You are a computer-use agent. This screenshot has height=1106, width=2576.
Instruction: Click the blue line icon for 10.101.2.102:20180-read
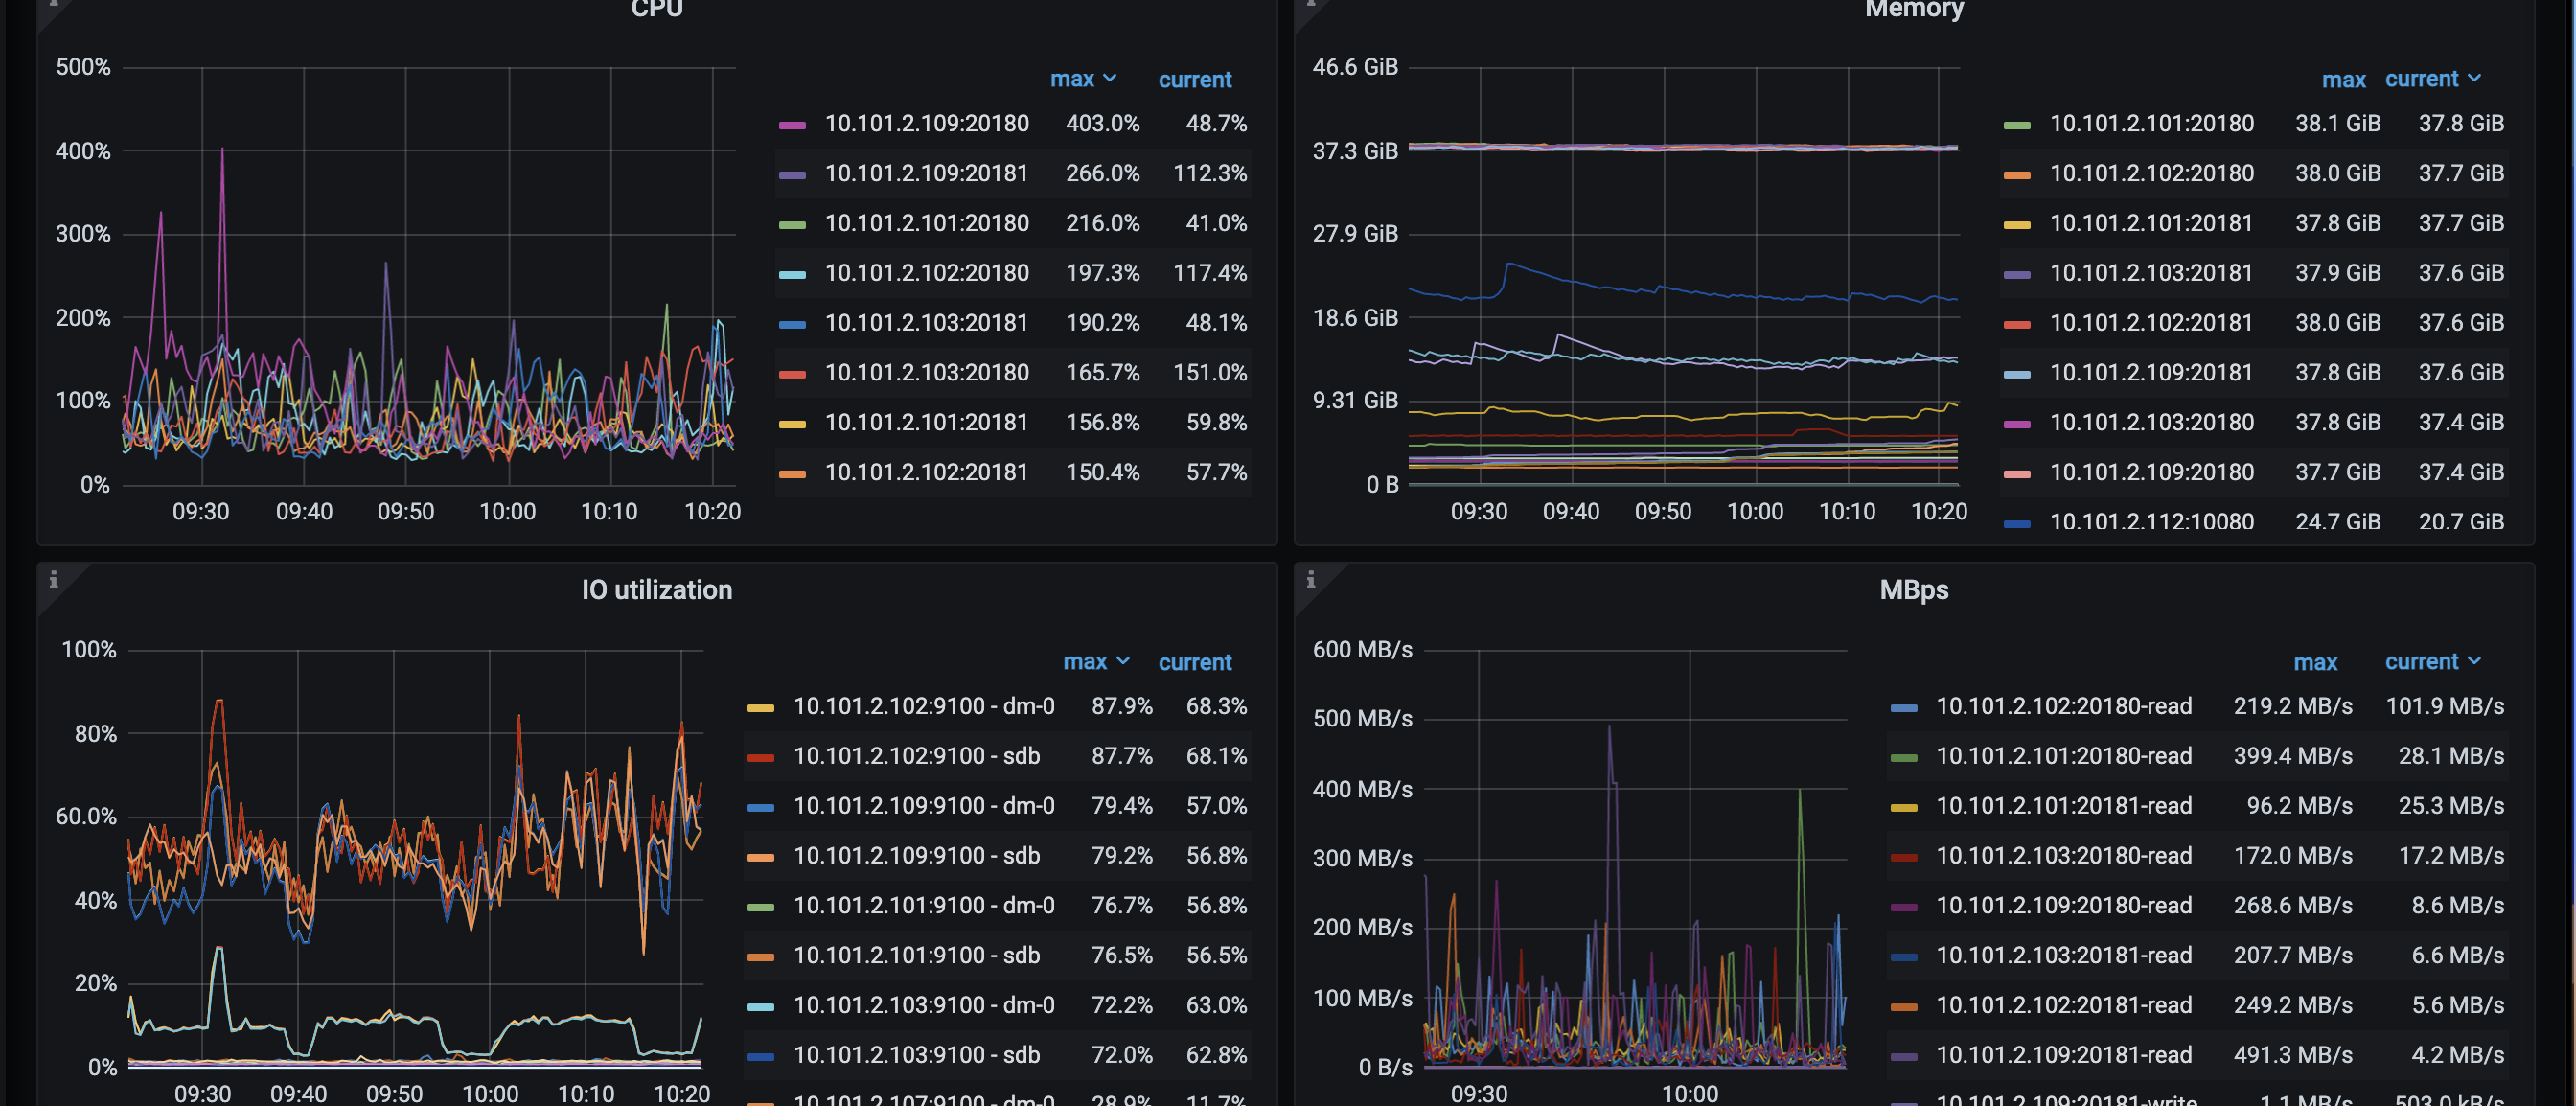point(1904,708)
